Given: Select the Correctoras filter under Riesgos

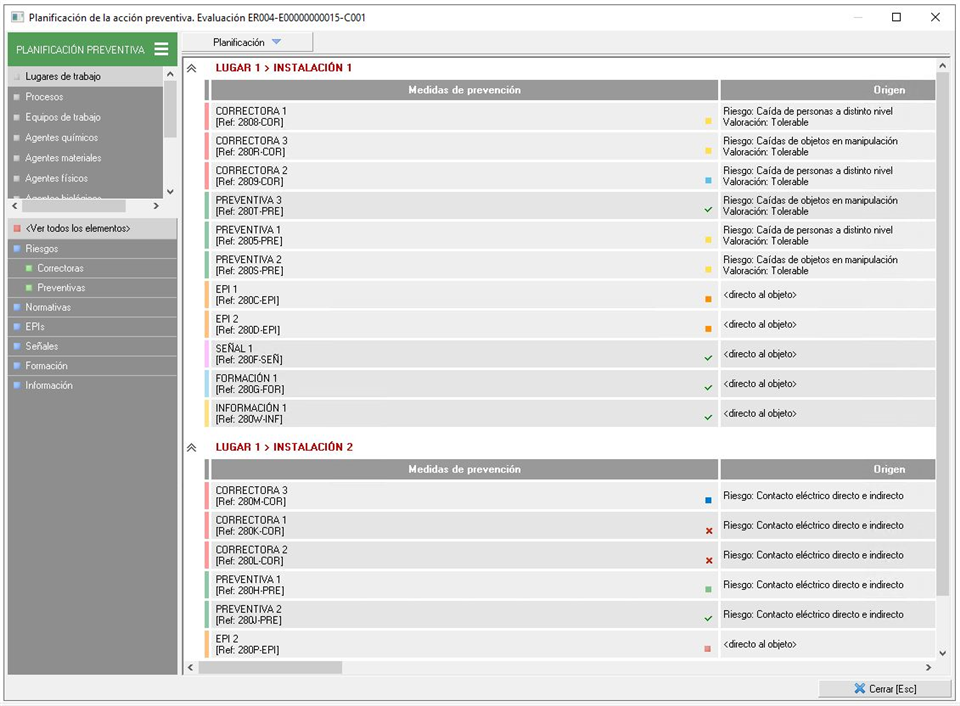Looking at the screenshot, I should pyautogui.click(x=60, y=268).
